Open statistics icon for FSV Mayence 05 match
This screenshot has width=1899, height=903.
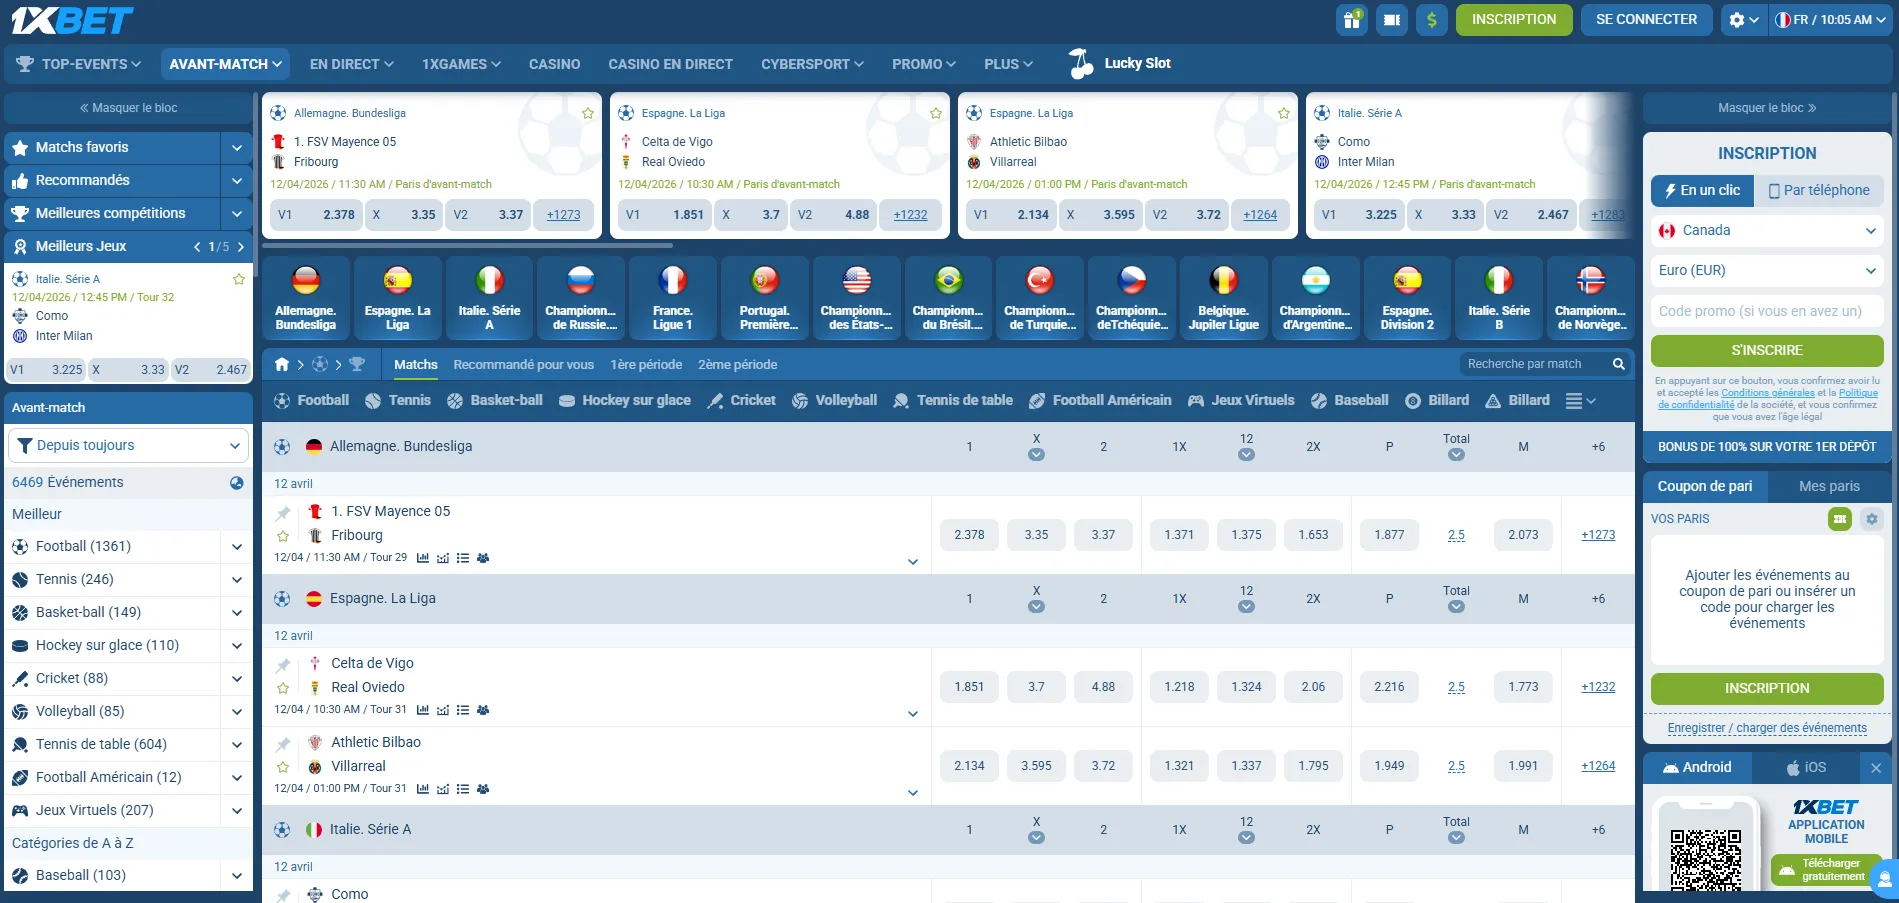423,558
